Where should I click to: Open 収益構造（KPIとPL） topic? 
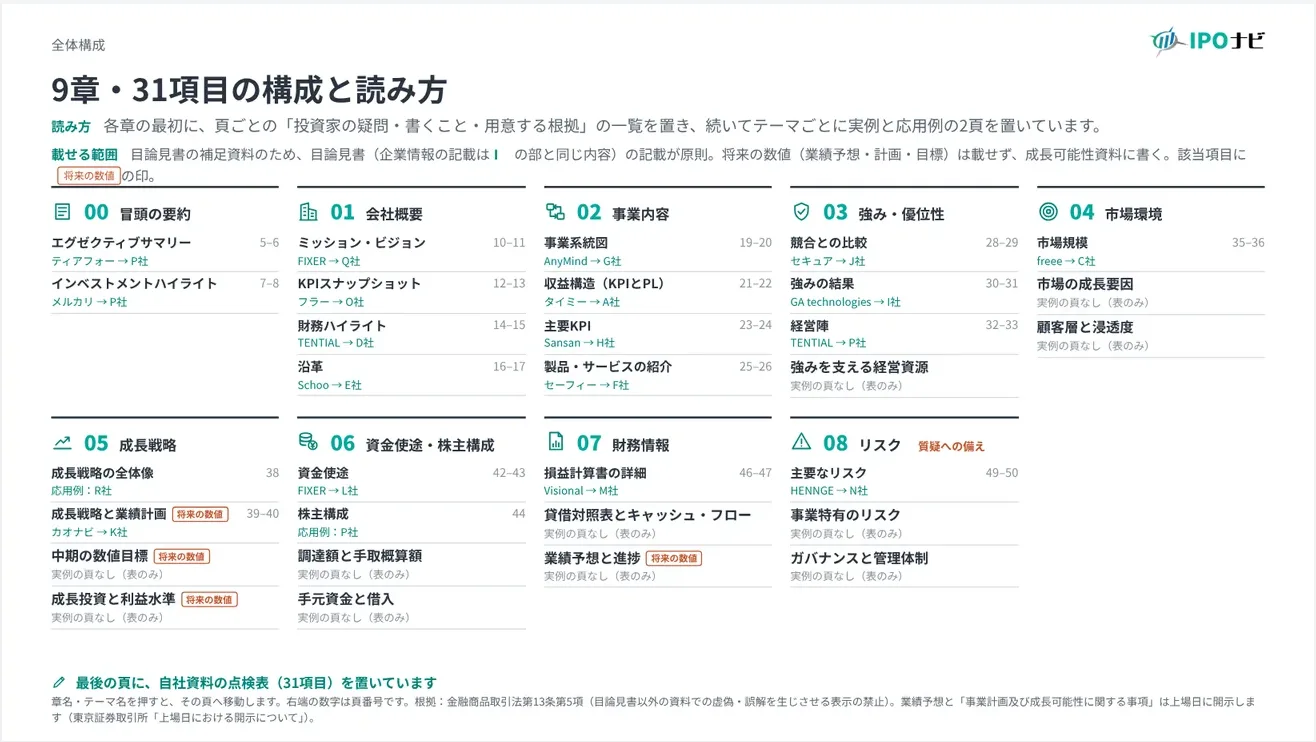click(x=605, y=284)
